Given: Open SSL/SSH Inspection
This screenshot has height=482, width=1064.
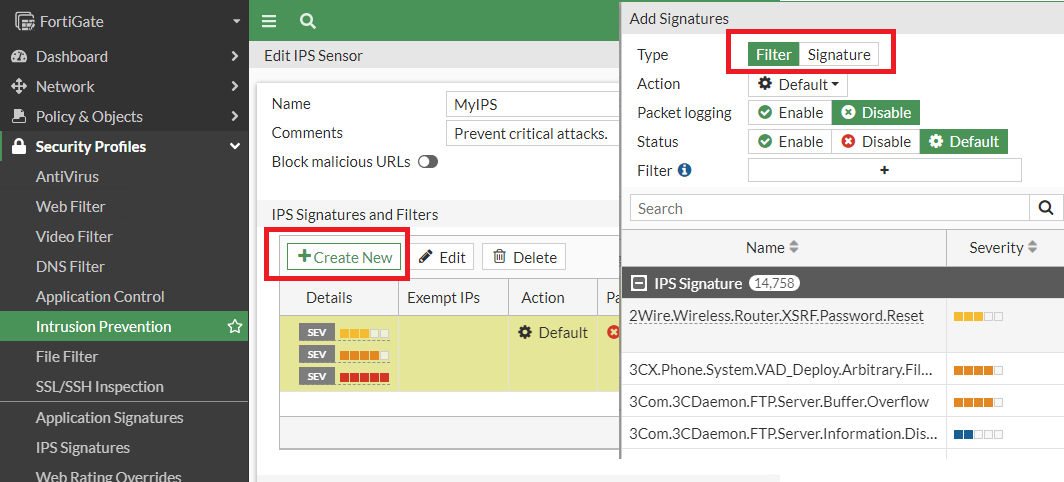Looking at the screenshot, I should [x=100, y=386].
